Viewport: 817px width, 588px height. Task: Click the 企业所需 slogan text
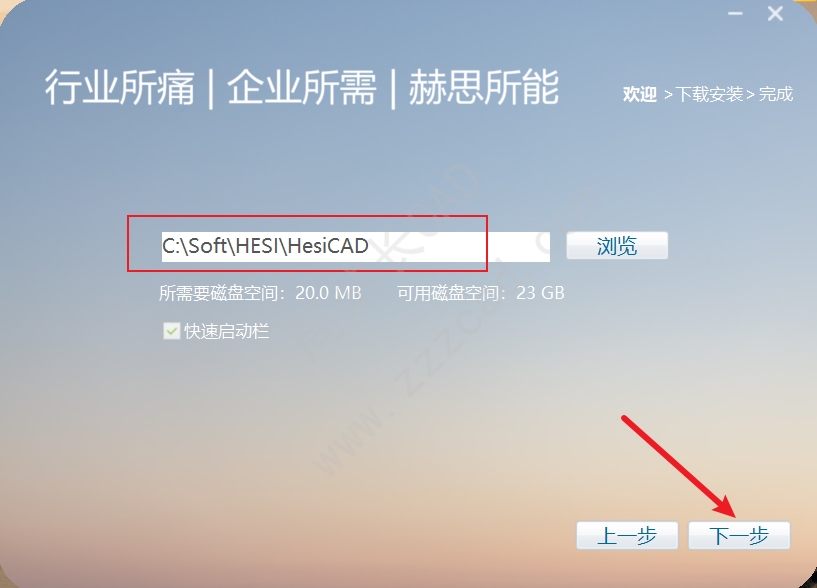click(302, 88)
